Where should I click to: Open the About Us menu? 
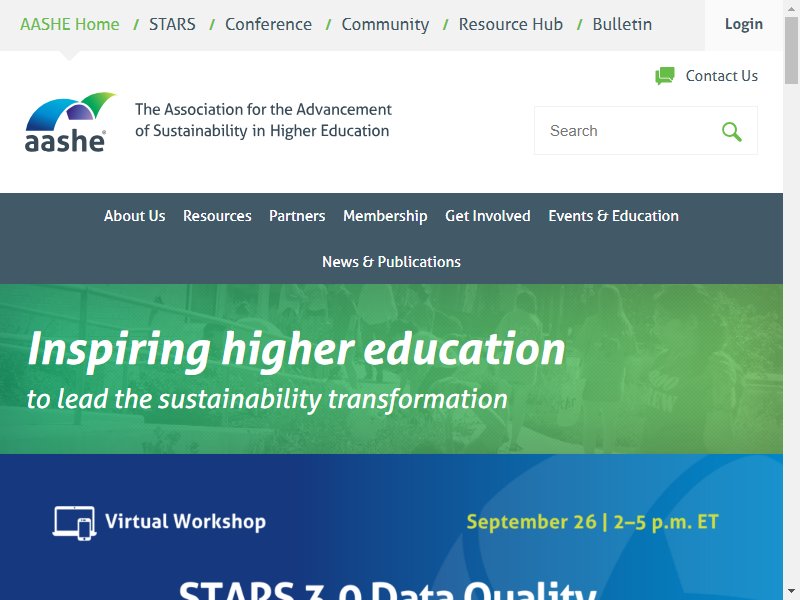(135, 216)
